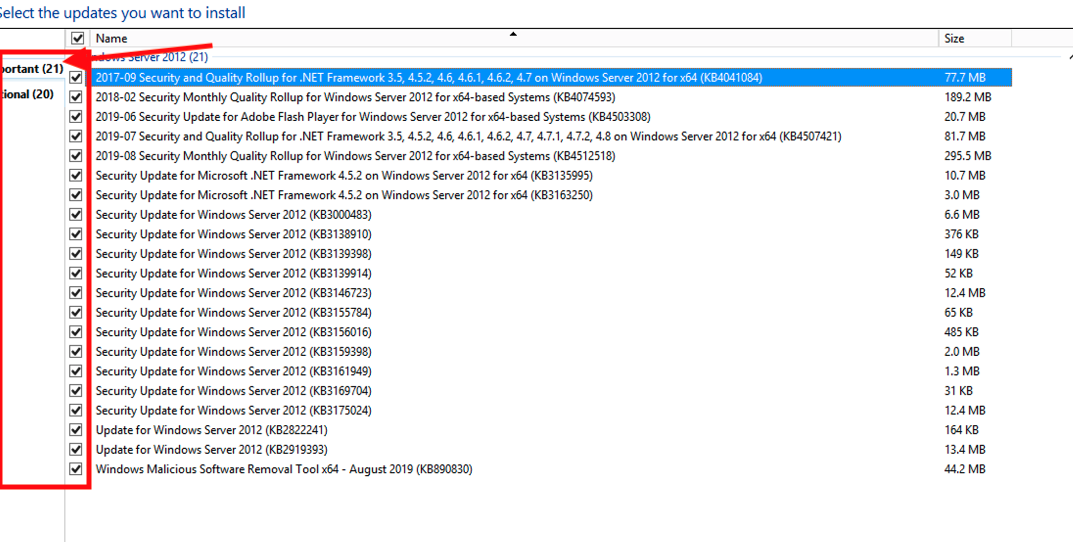Click the 485 KB size value
Screen dimensions: 1073x542
[961, 333]
